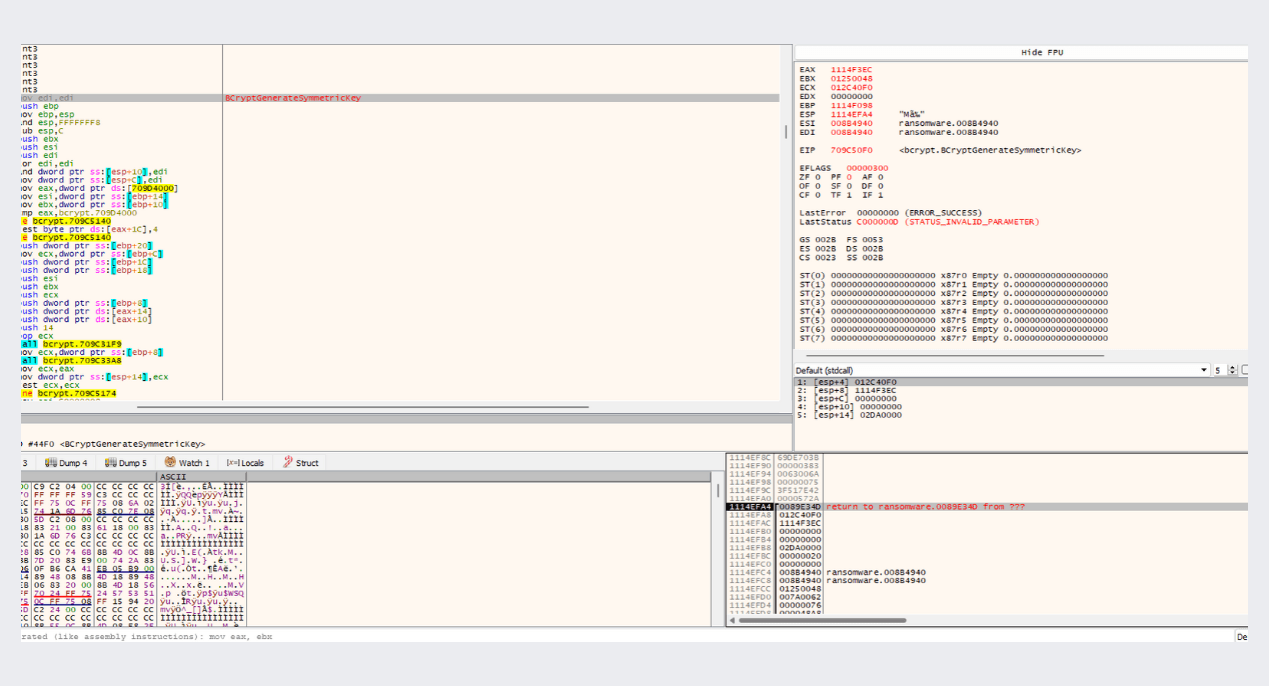Select stack address 1114EFA8 row
The height and width of the screenshot is (686, 1269).
[986, 515]
